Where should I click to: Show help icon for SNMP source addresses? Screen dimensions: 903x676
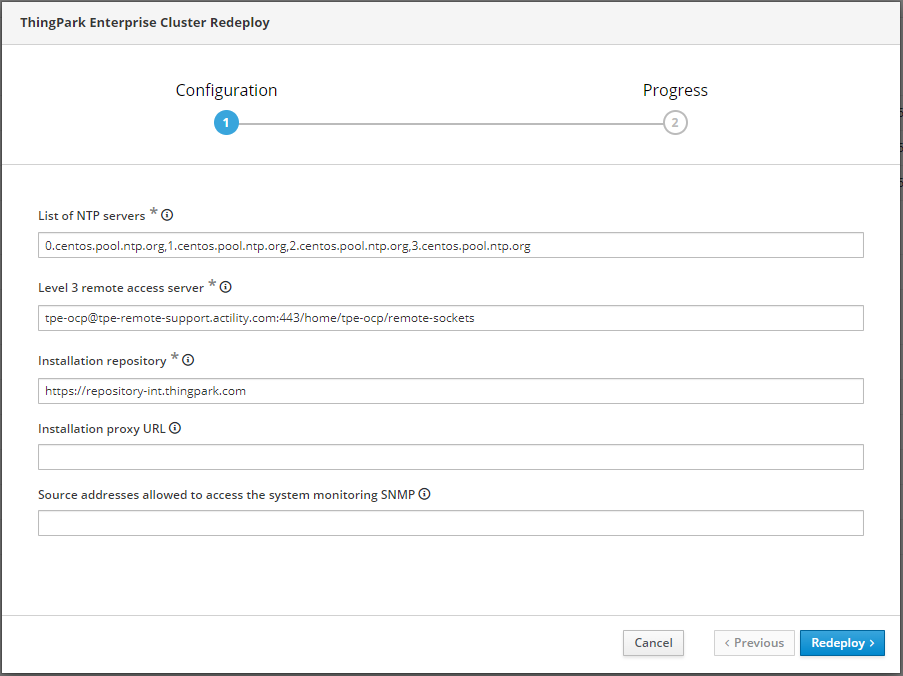pyautogui.click(x=424, y=494)
